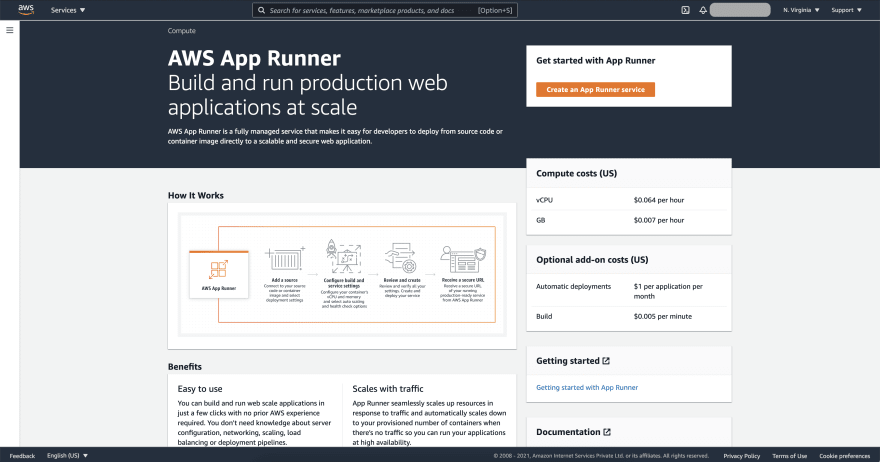Click the Automatic deployments row label
880x462 pixels.
[574, 286]
